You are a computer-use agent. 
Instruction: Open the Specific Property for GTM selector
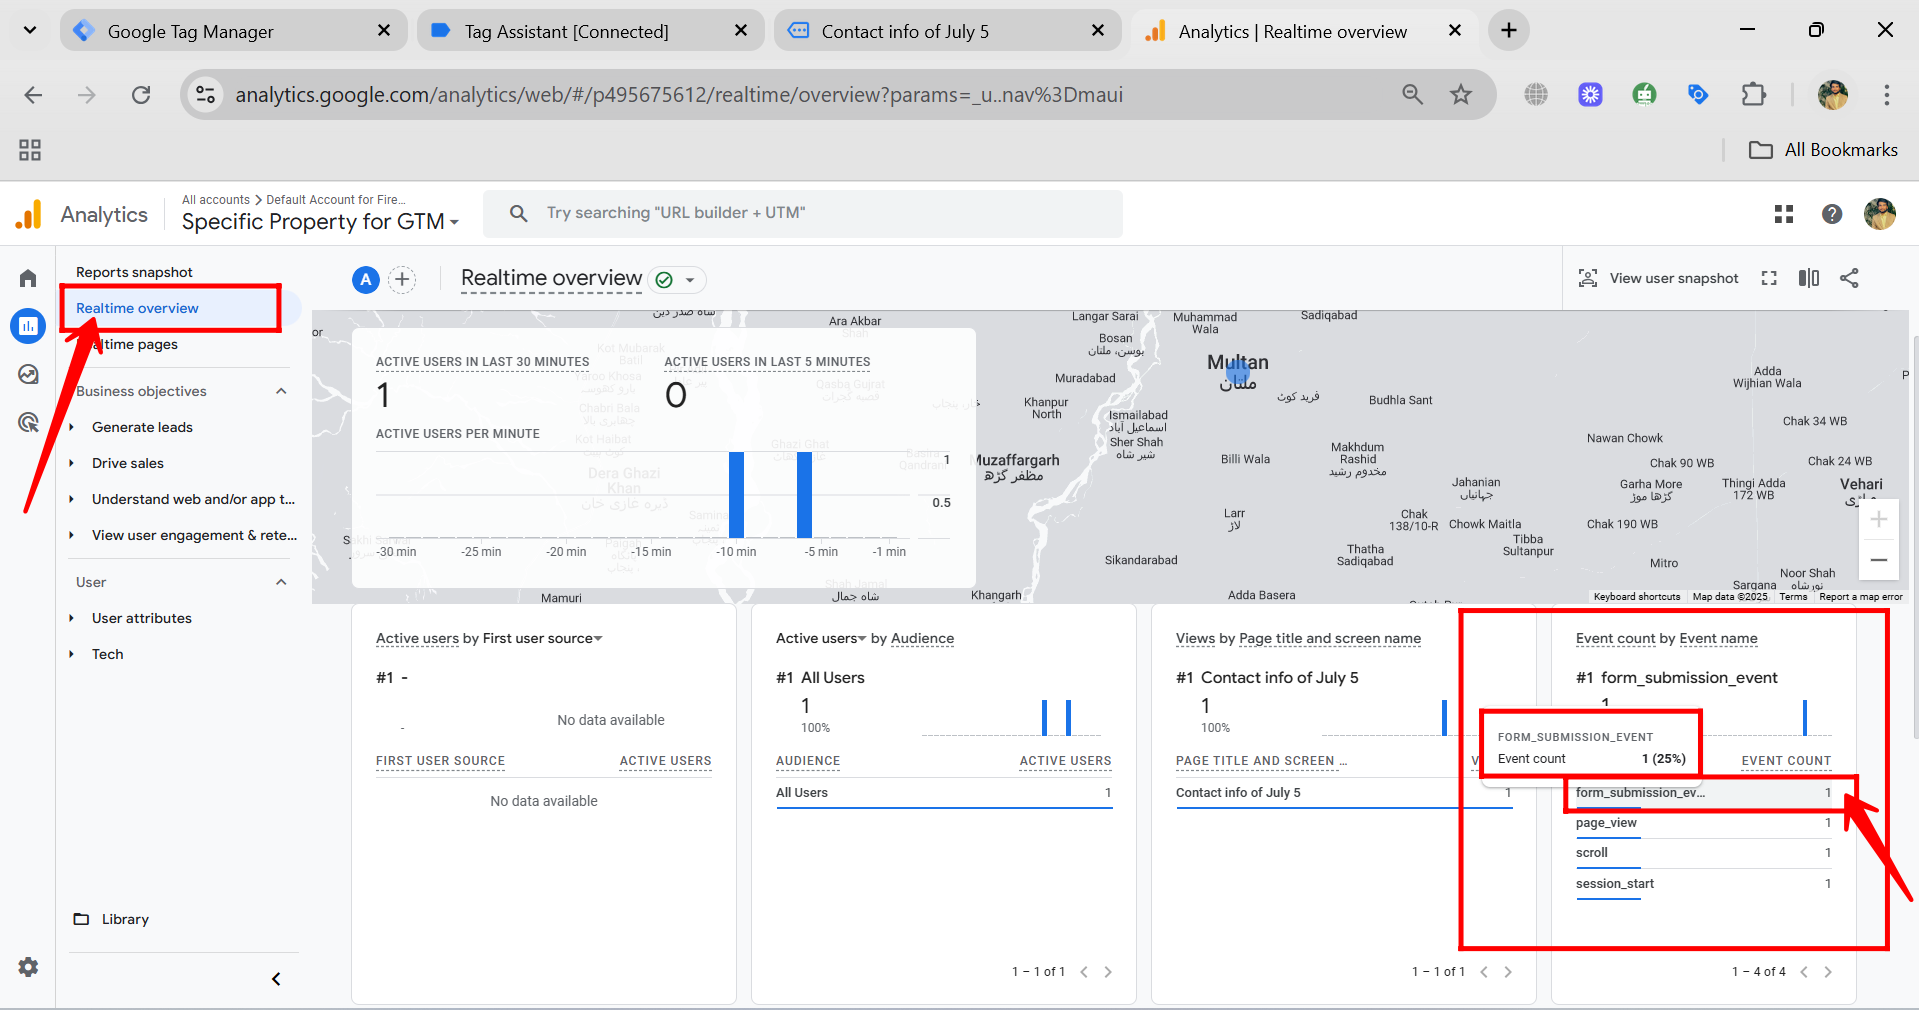point(320,222)
